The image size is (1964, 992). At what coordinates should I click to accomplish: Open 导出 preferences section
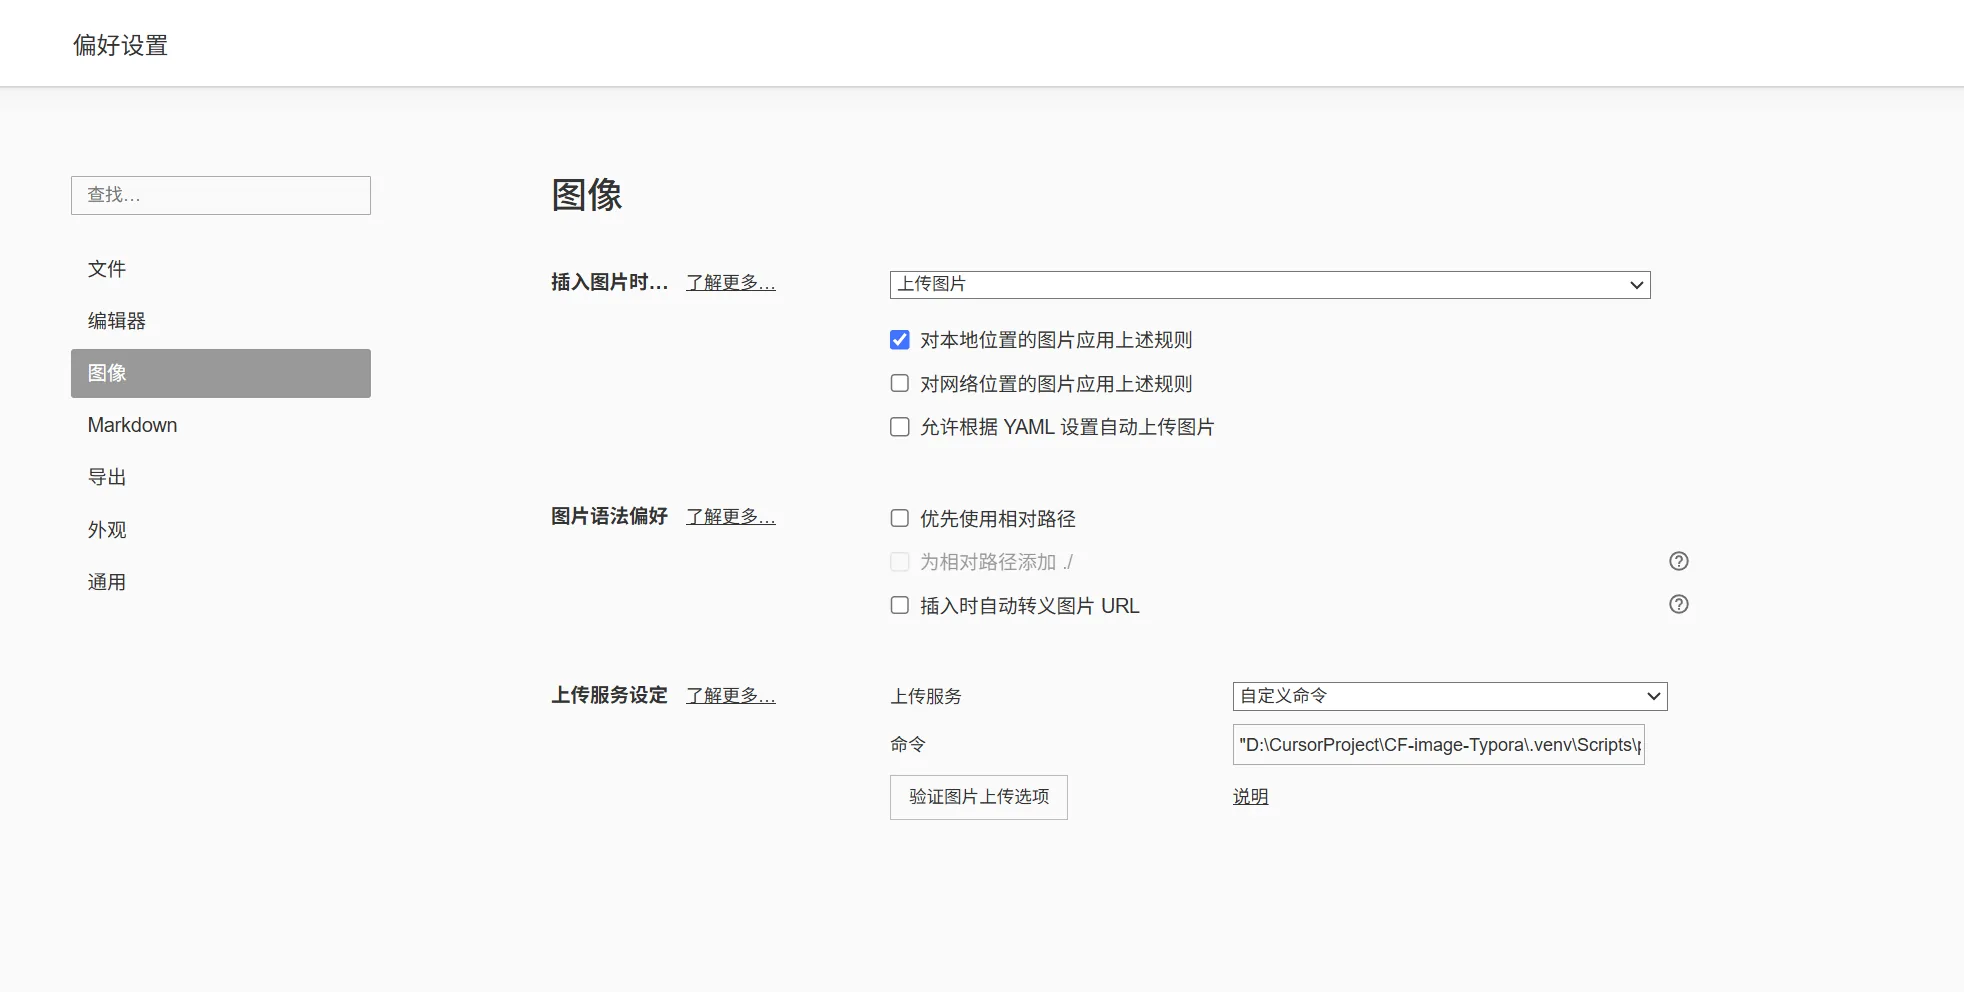click(x=221, y=477)
